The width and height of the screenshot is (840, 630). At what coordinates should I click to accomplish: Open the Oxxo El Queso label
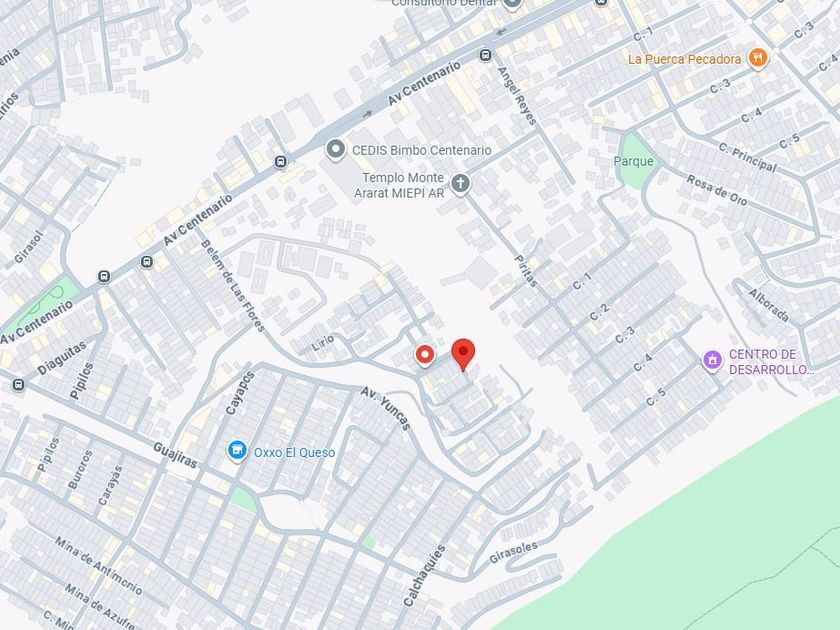(294, 453)
